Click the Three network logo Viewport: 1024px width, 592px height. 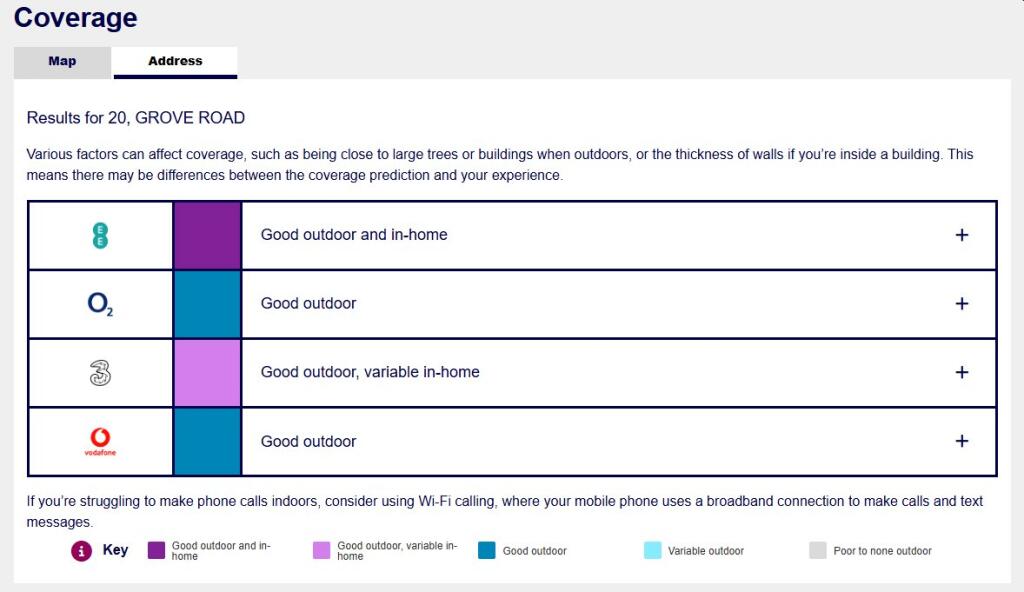click(x=100, y=373)
